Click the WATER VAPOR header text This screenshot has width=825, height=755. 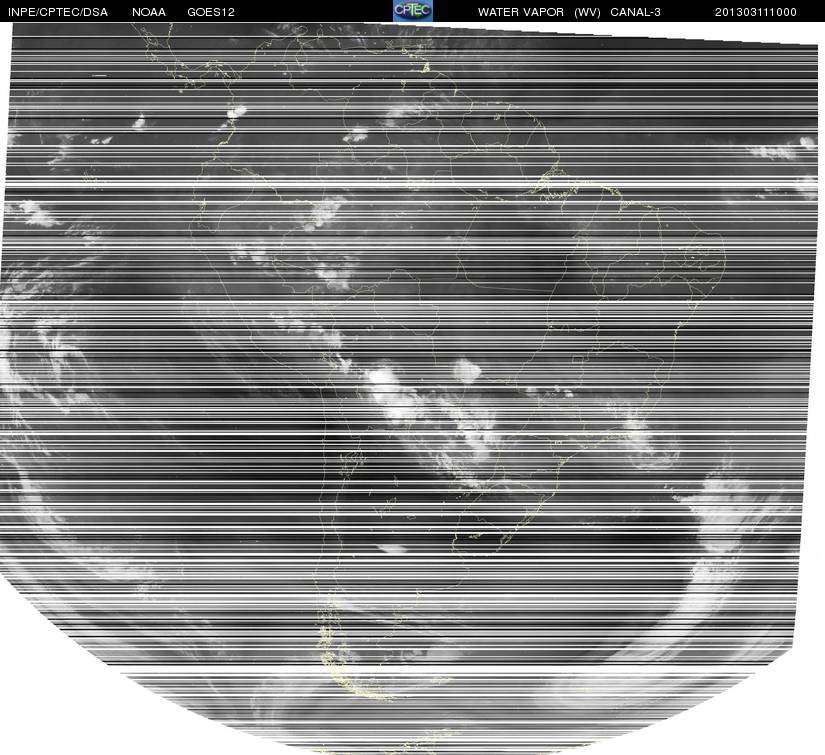[521, 12]
